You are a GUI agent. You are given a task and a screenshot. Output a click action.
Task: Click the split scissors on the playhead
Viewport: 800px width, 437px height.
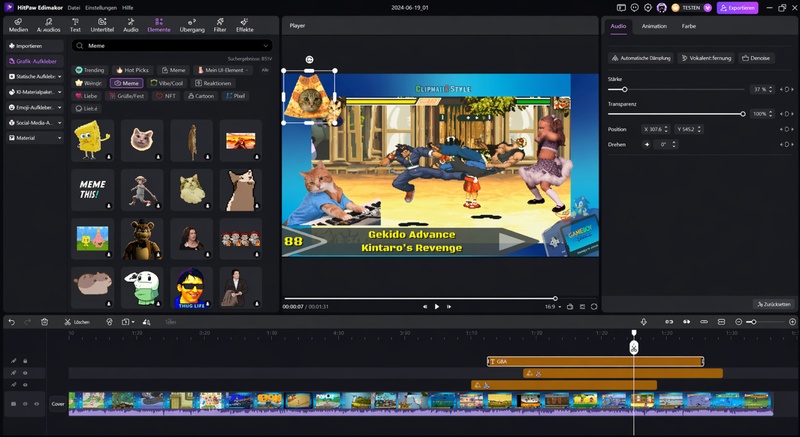click(634, 348)
